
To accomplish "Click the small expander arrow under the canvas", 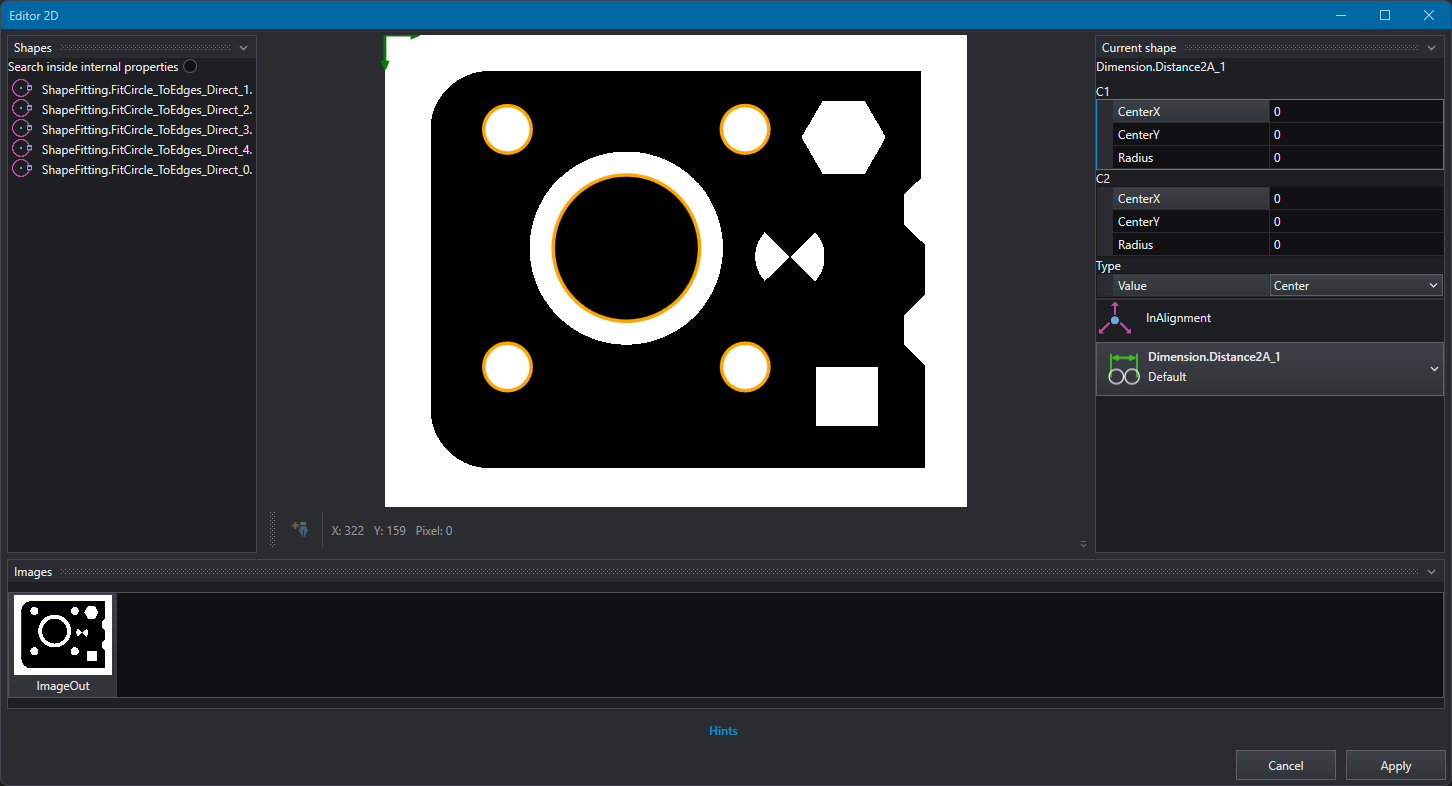I will pyautogui.click(x=1083, y=544).
